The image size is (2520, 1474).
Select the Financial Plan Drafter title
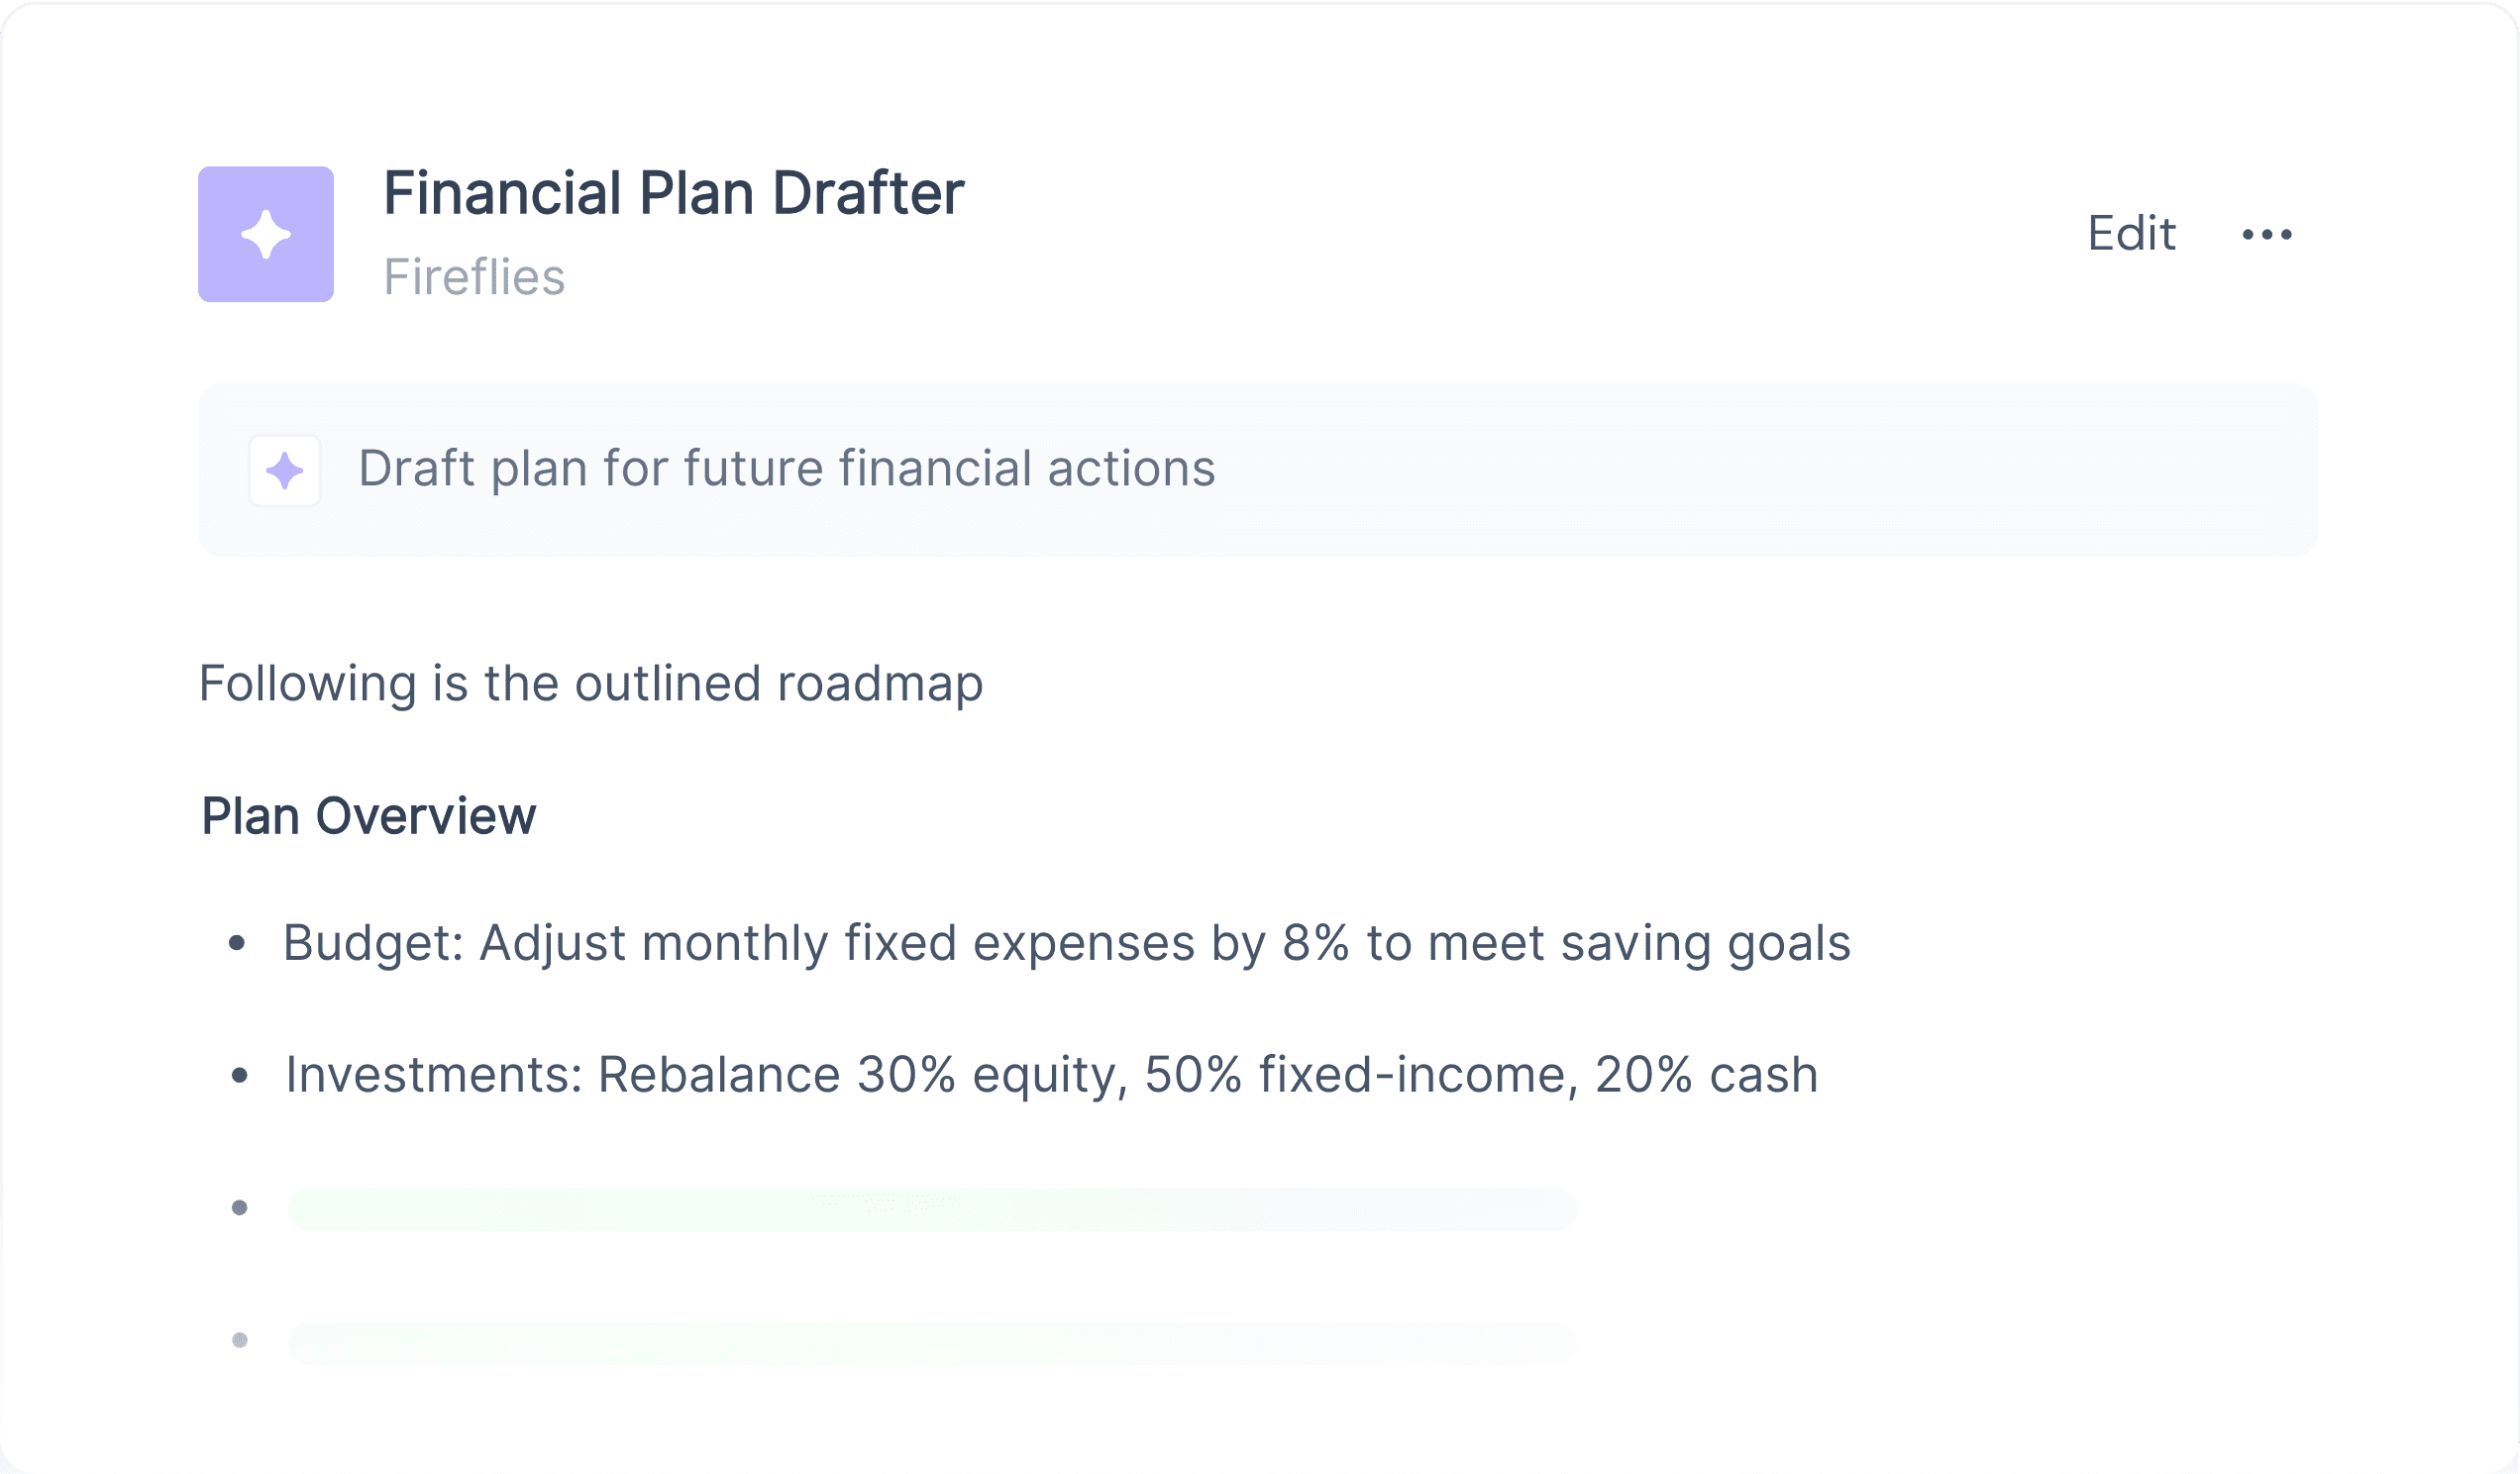(x=674, y=193)
